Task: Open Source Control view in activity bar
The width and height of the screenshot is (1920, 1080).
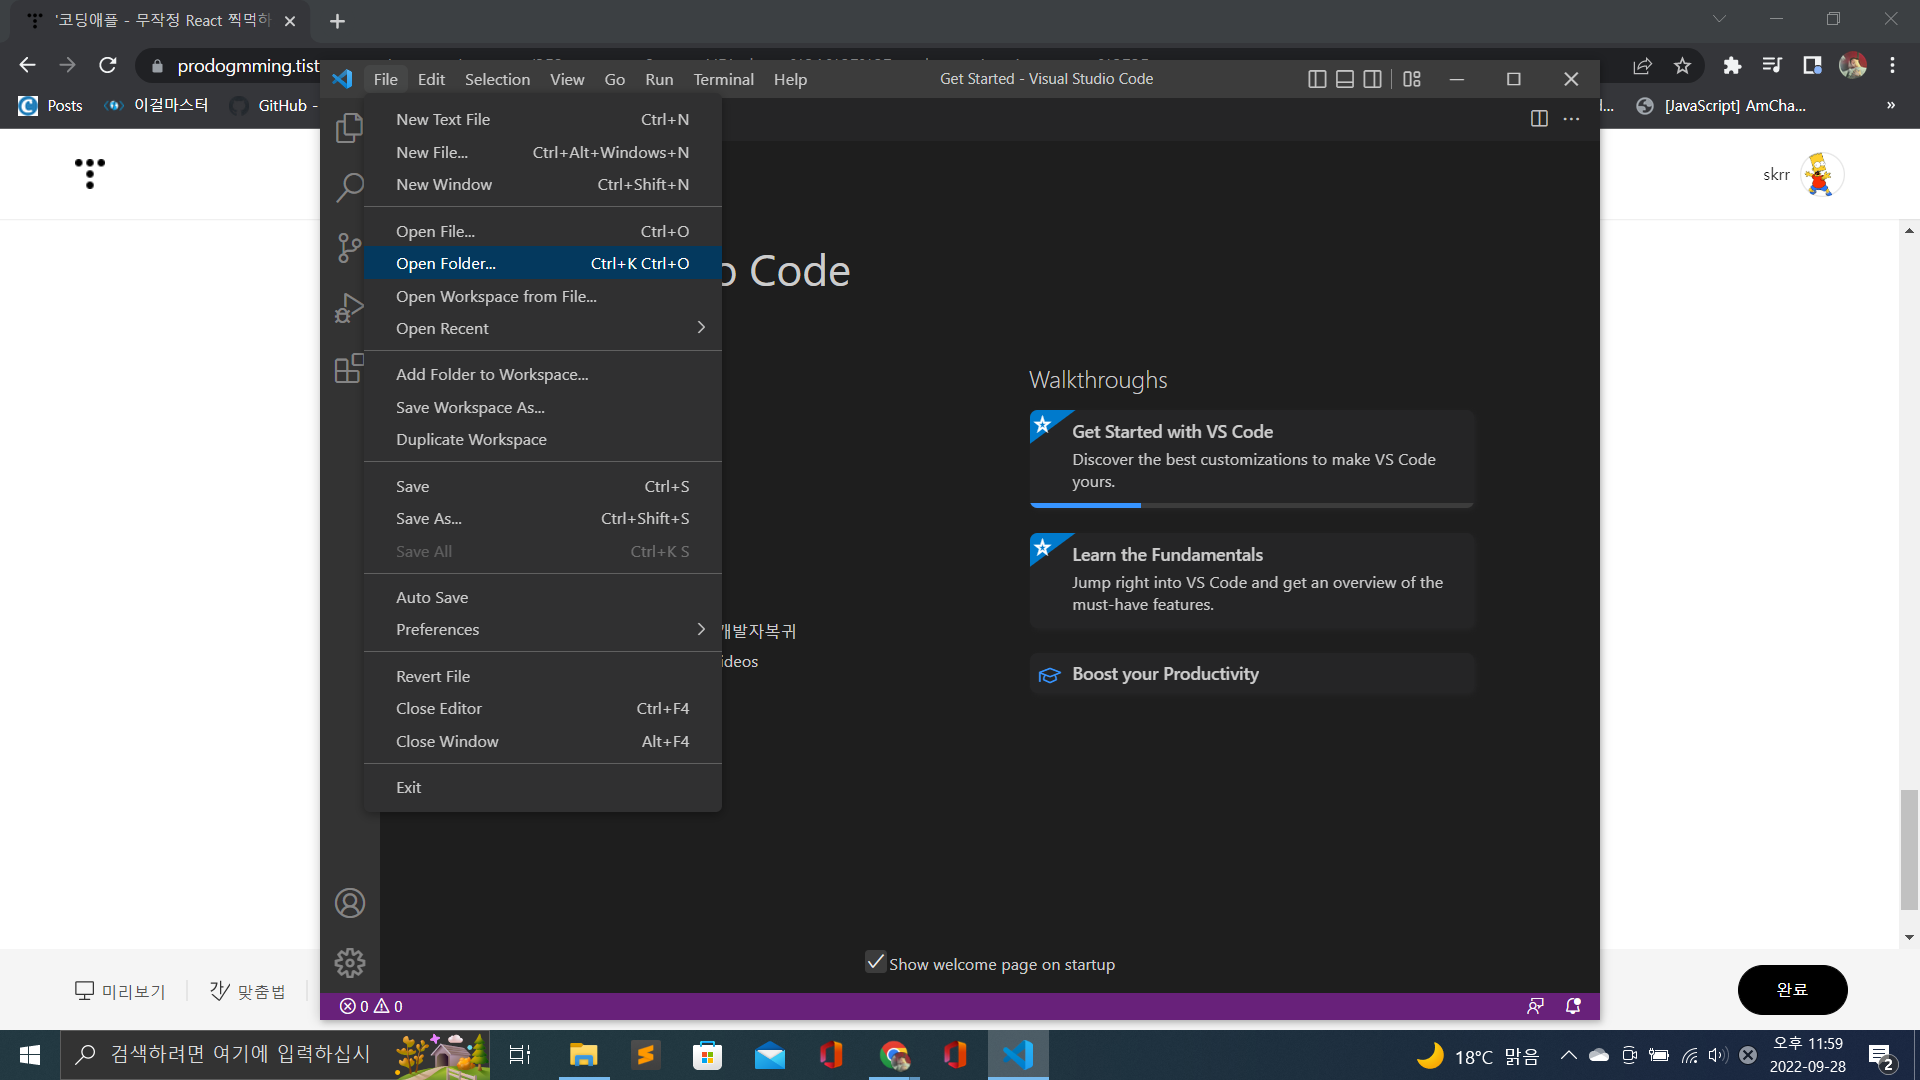Action: pos(349,247)
